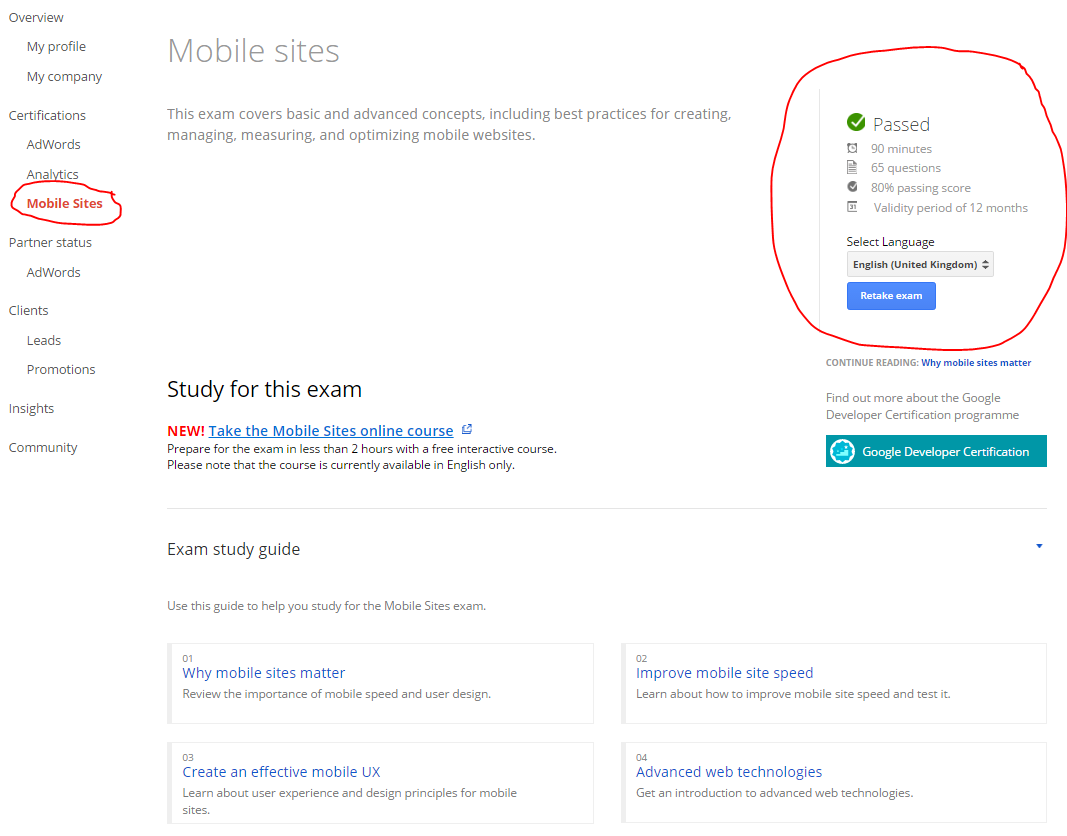Open Leads in sidebar
The width and height of the screenshot is (1067, 836).
point(44,340)
